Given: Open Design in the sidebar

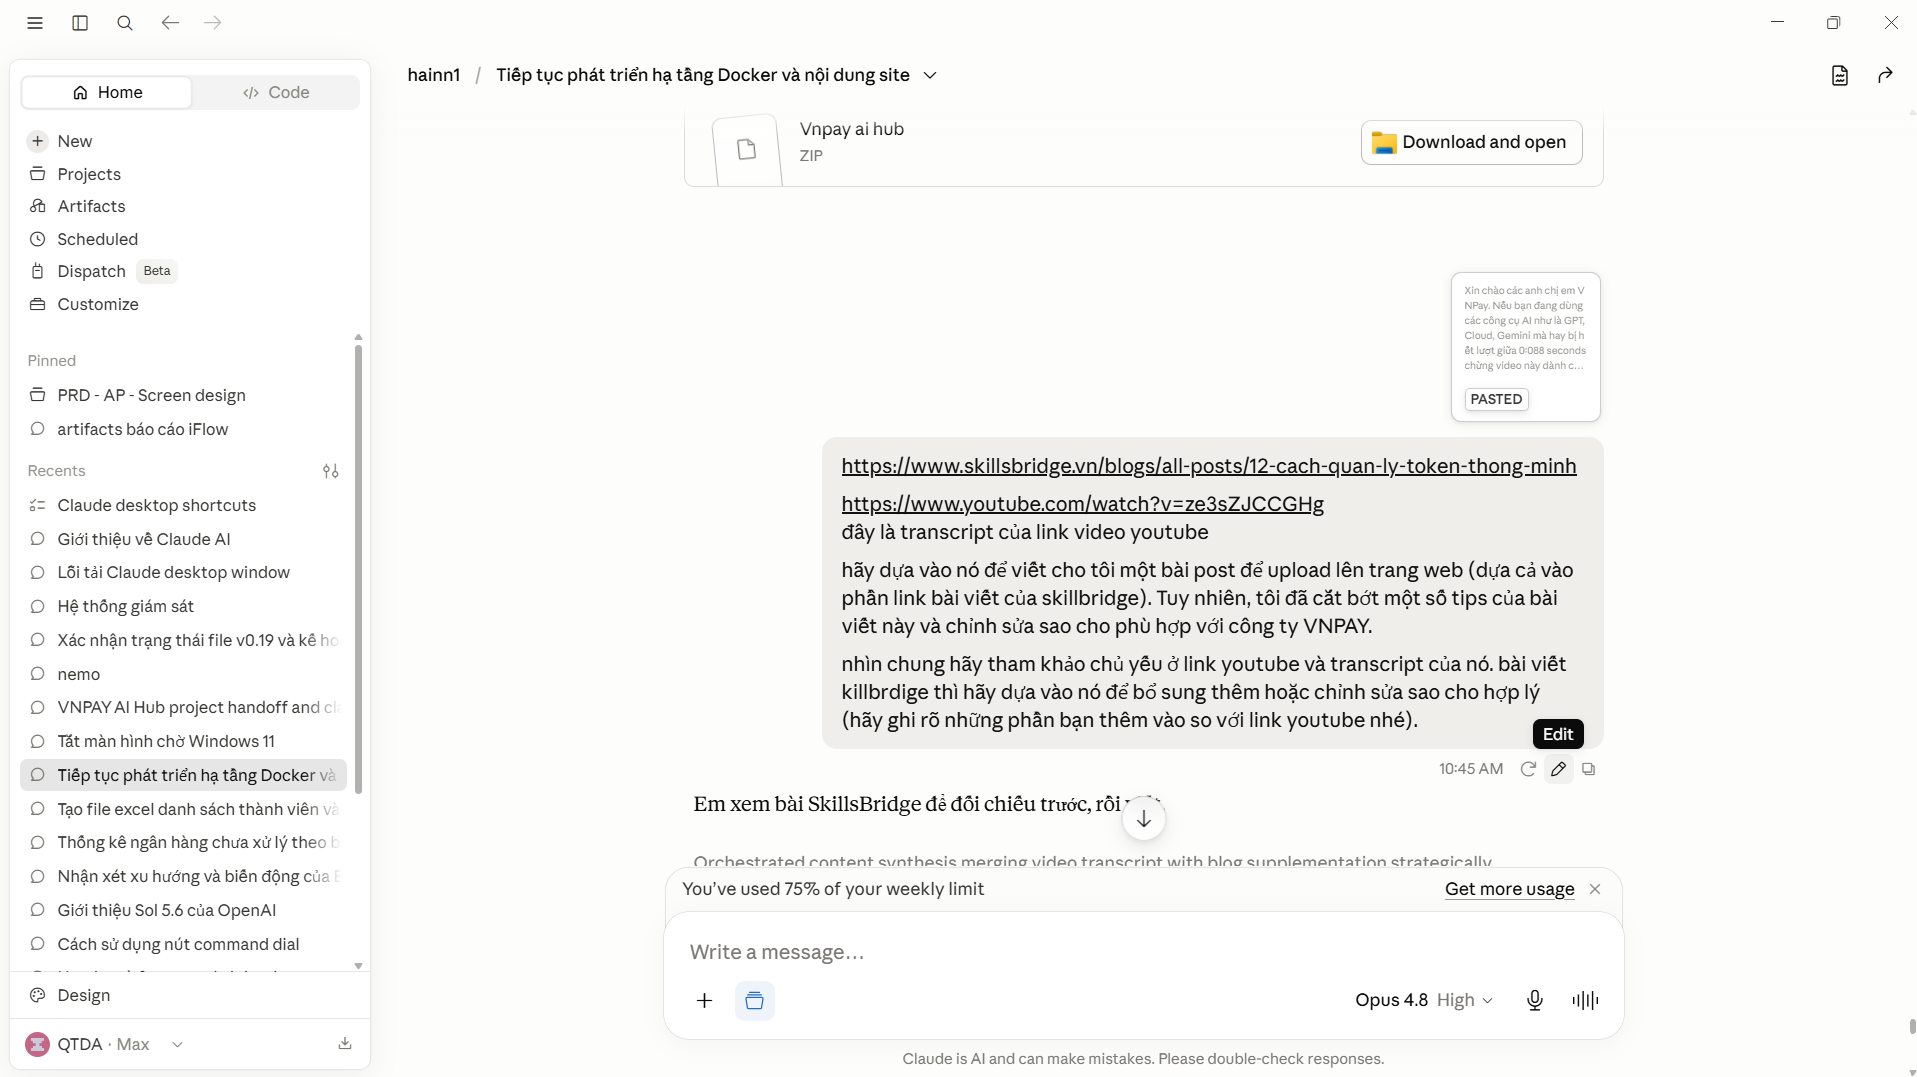Looking at the screenshot, I should (x=84, y=995).
